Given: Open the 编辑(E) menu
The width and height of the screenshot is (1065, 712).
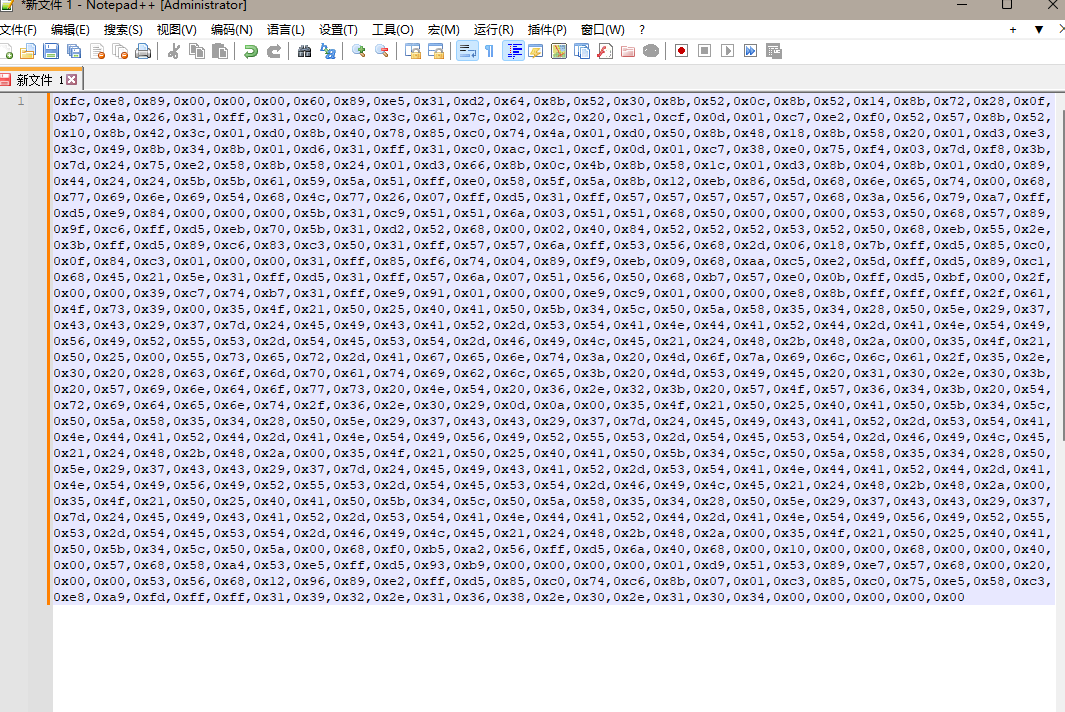Looking at the screenshot, I should coord(70,30).
